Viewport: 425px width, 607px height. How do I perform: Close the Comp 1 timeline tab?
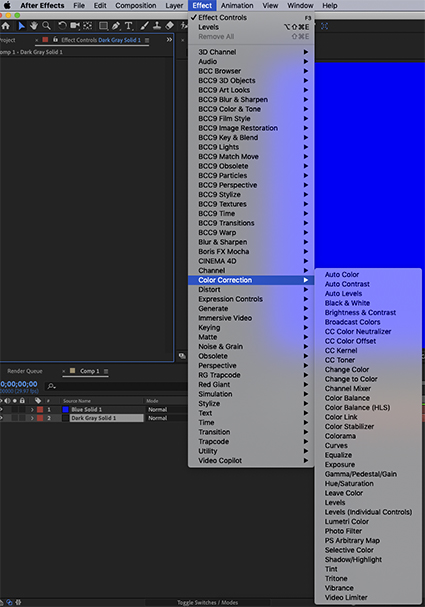pyautogui.click(x=64, y=371)
